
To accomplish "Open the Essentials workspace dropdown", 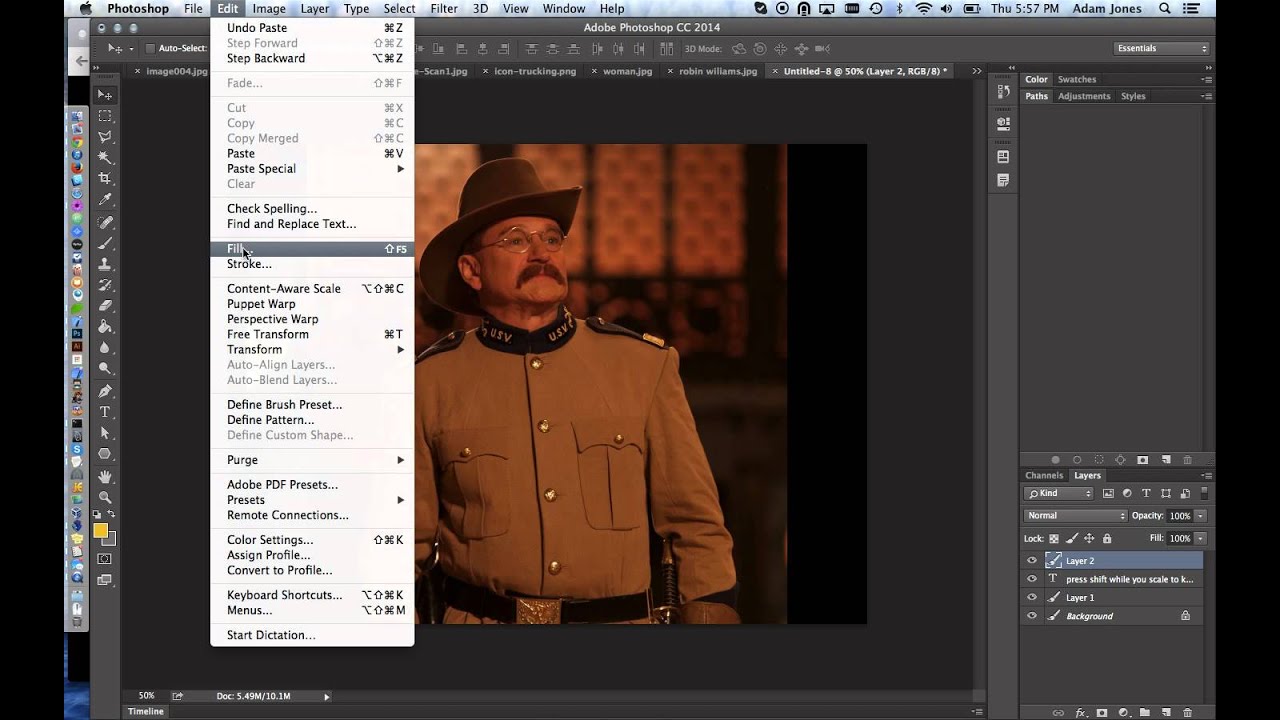I will point(1161,48).
